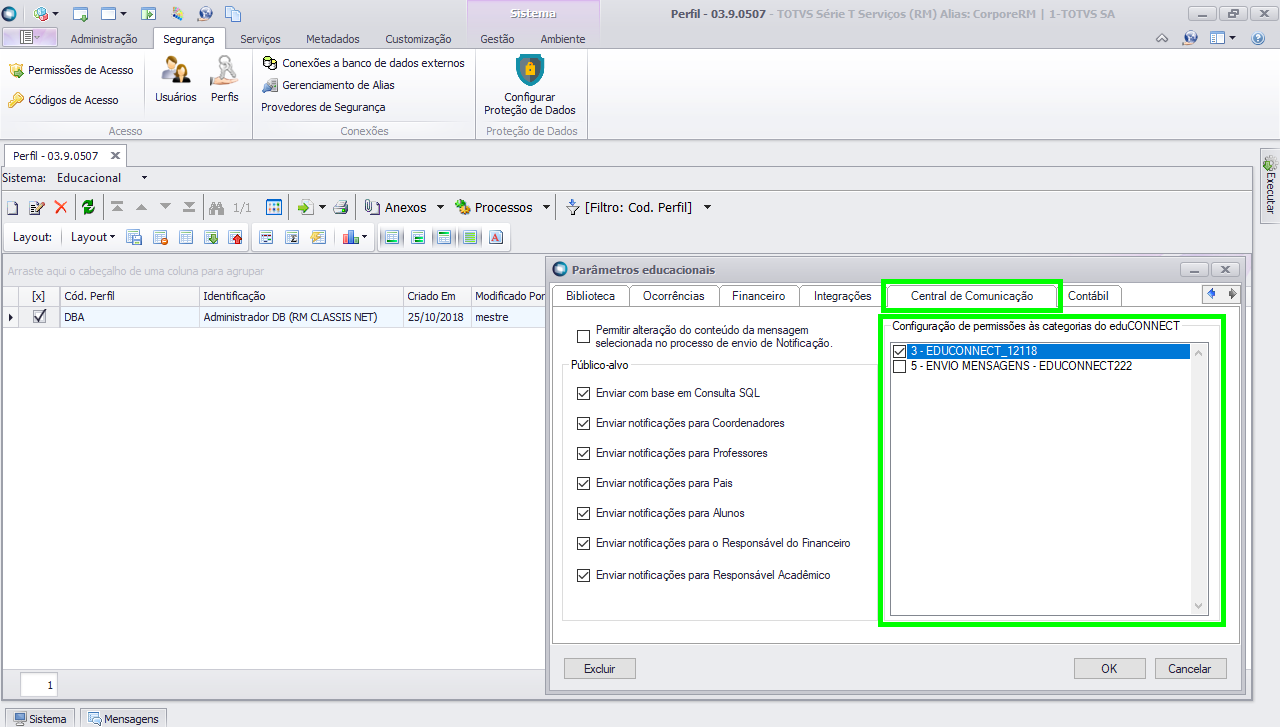This screenshot has height=728, width=1280.
Task: Switch to the Serviços ribbon tab
Action: [260, 39]
